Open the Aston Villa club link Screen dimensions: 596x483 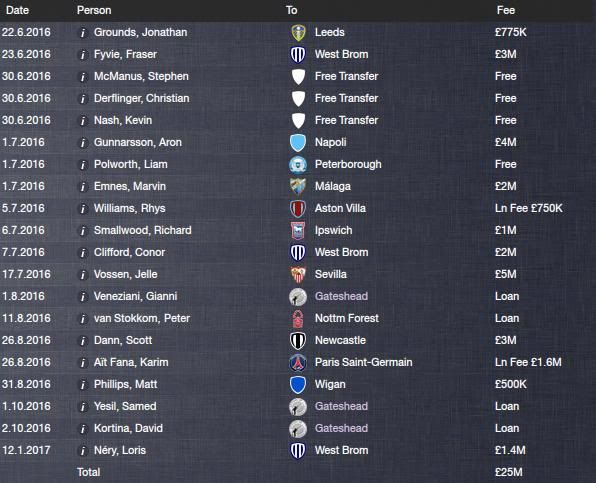click(x=340, y=208)
